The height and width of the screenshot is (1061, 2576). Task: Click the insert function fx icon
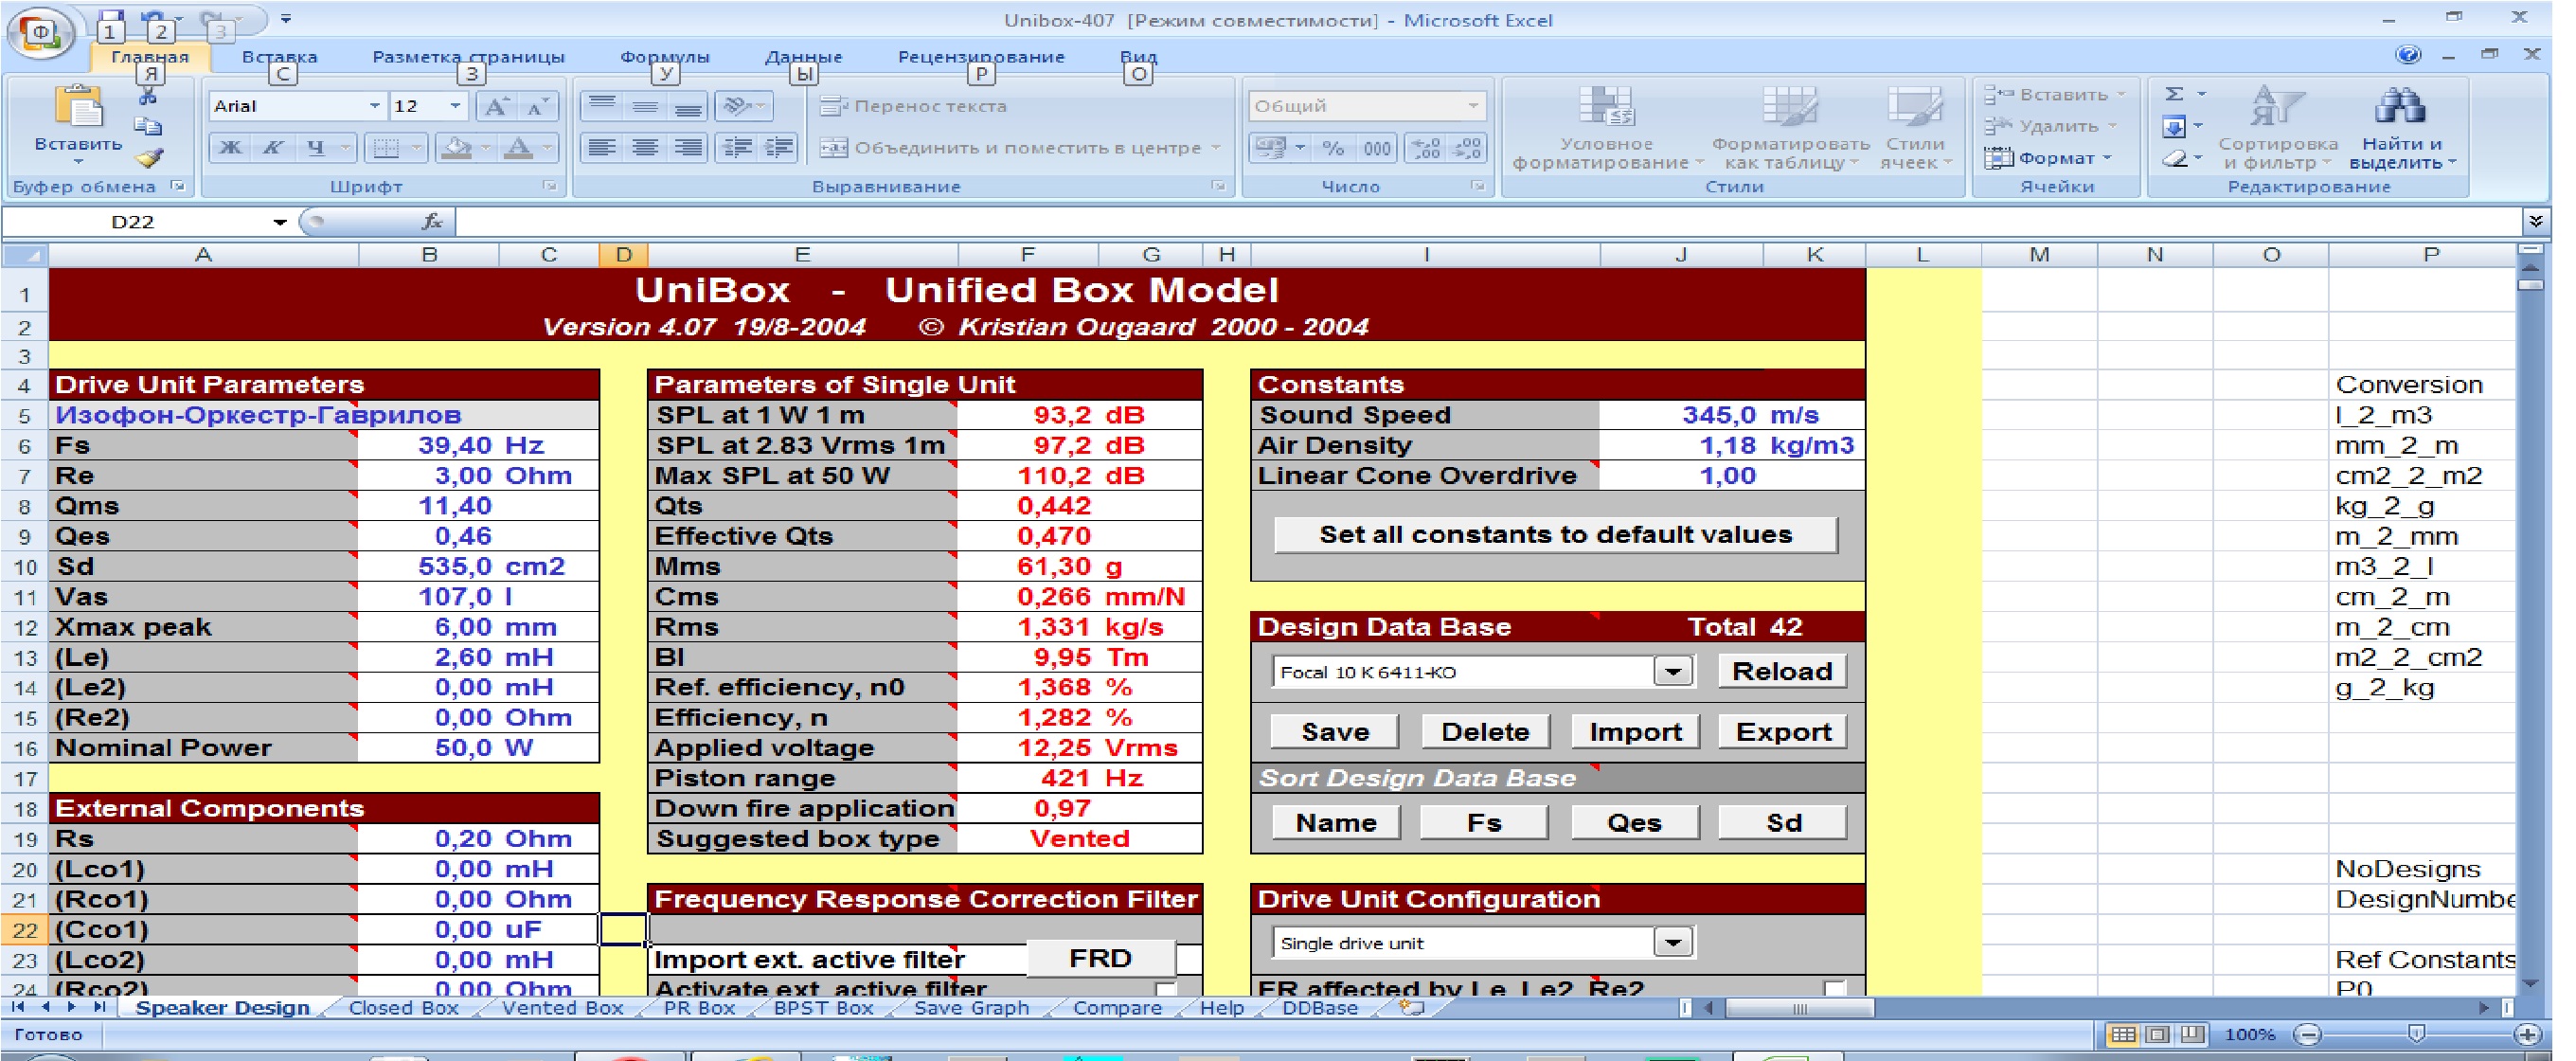[432, 221]
